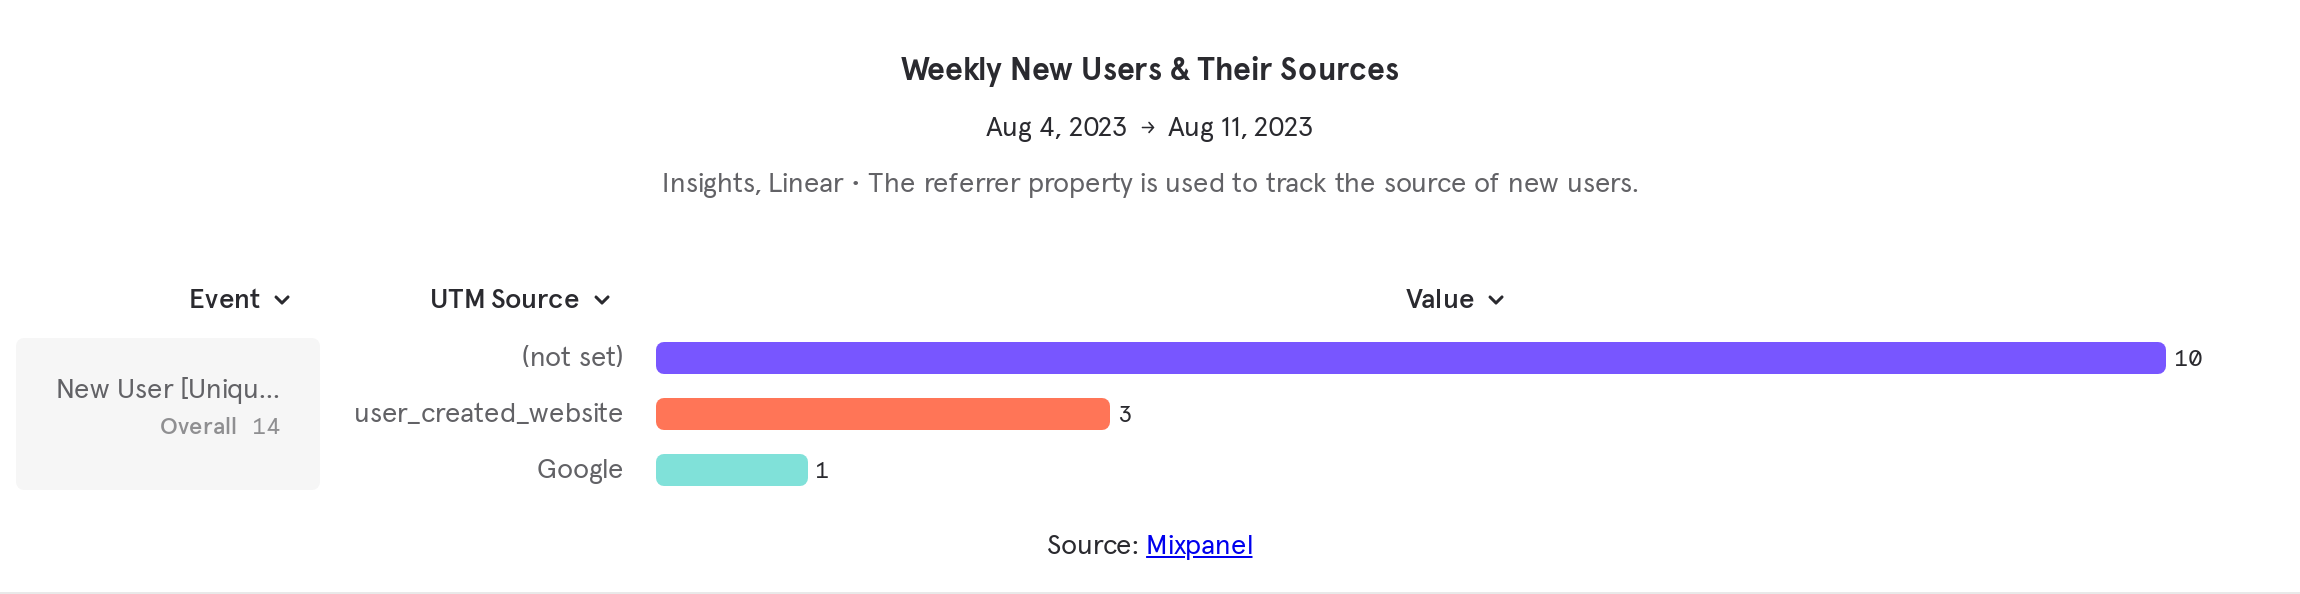
Task: Click the value 10 next to purple bar
Action: 2185,356
